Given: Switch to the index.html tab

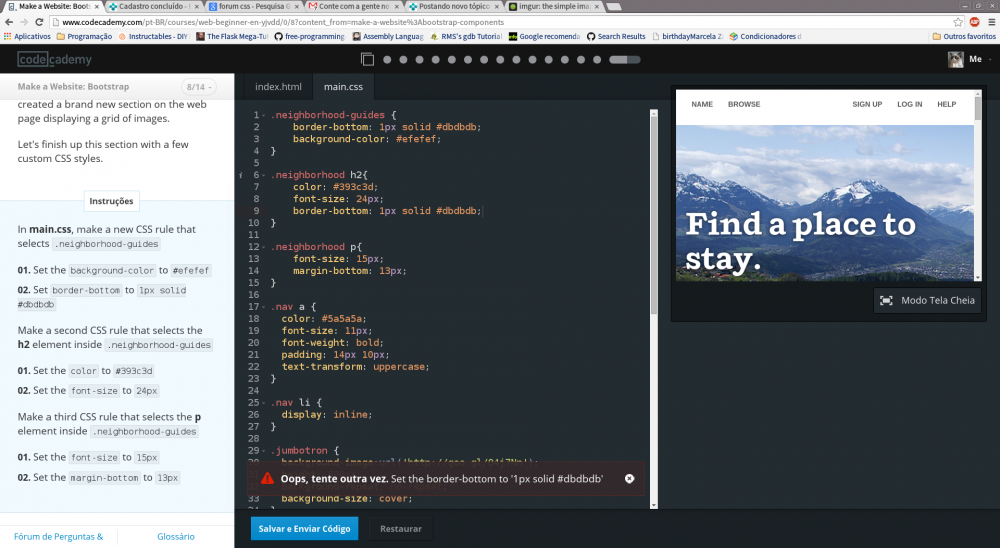Looking at the screenshot, I should coord(278,87).
